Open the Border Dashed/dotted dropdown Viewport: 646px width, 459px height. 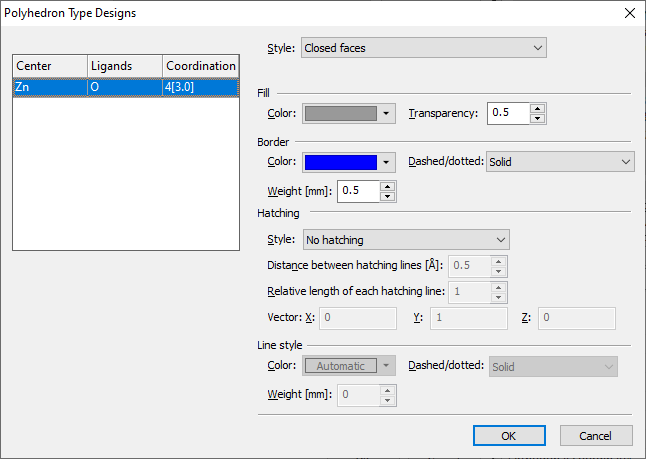tap(560, 162)
